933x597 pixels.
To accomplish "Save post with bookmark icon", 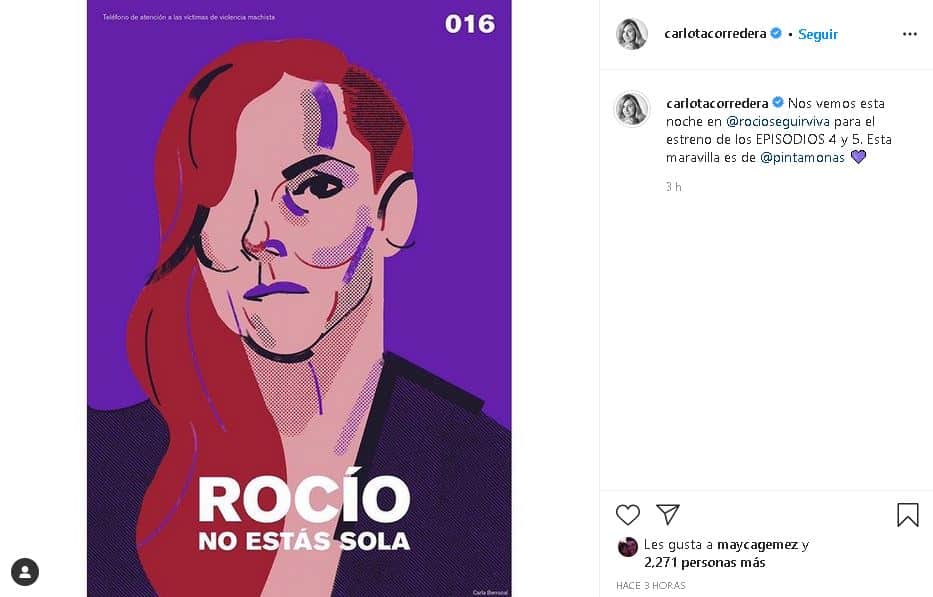I will tap(907, 514).
